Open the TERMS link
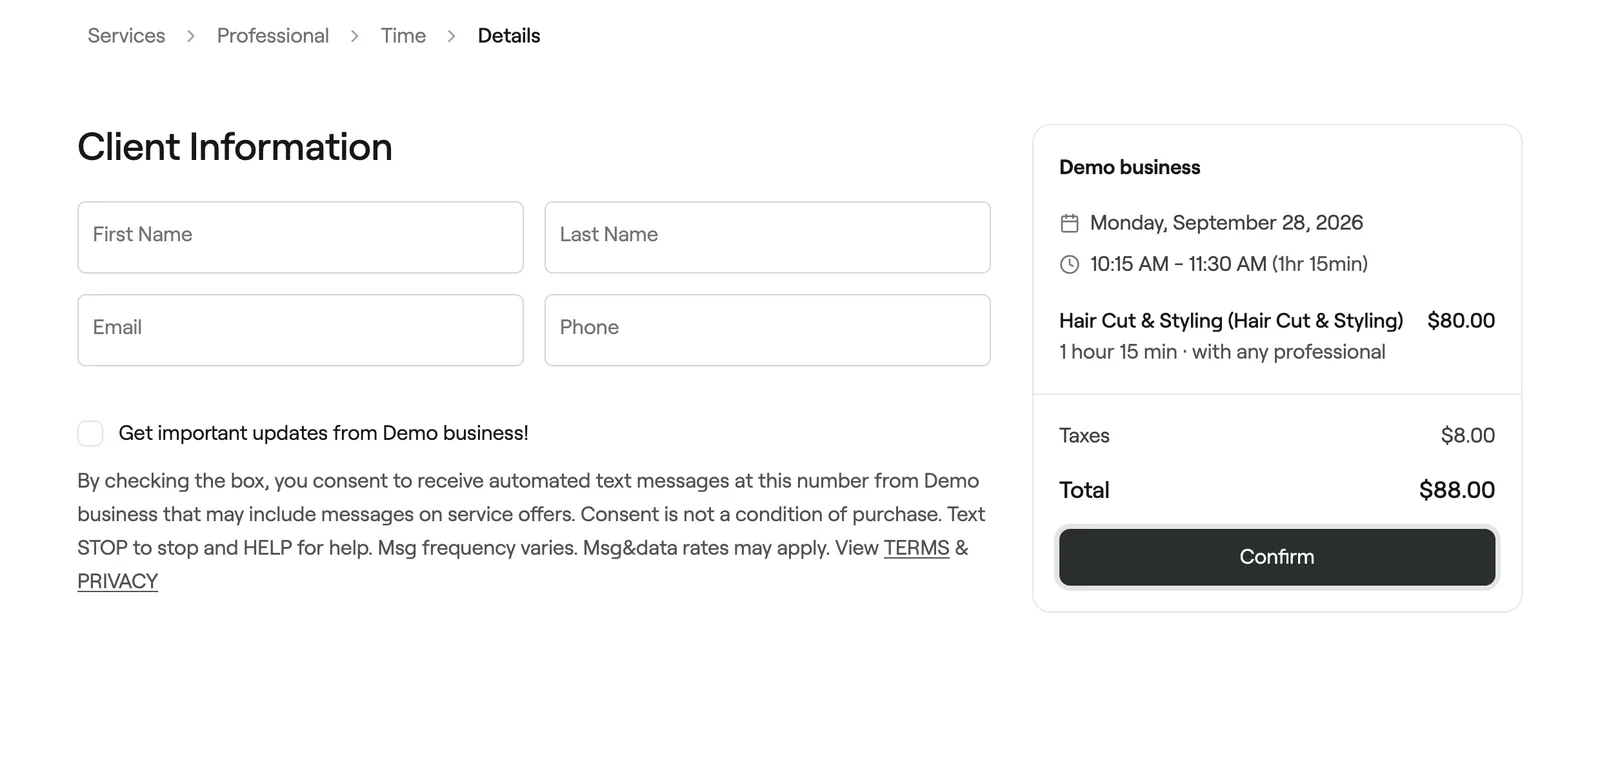Screen dimensions: 1600x774 tap(916, 548)
